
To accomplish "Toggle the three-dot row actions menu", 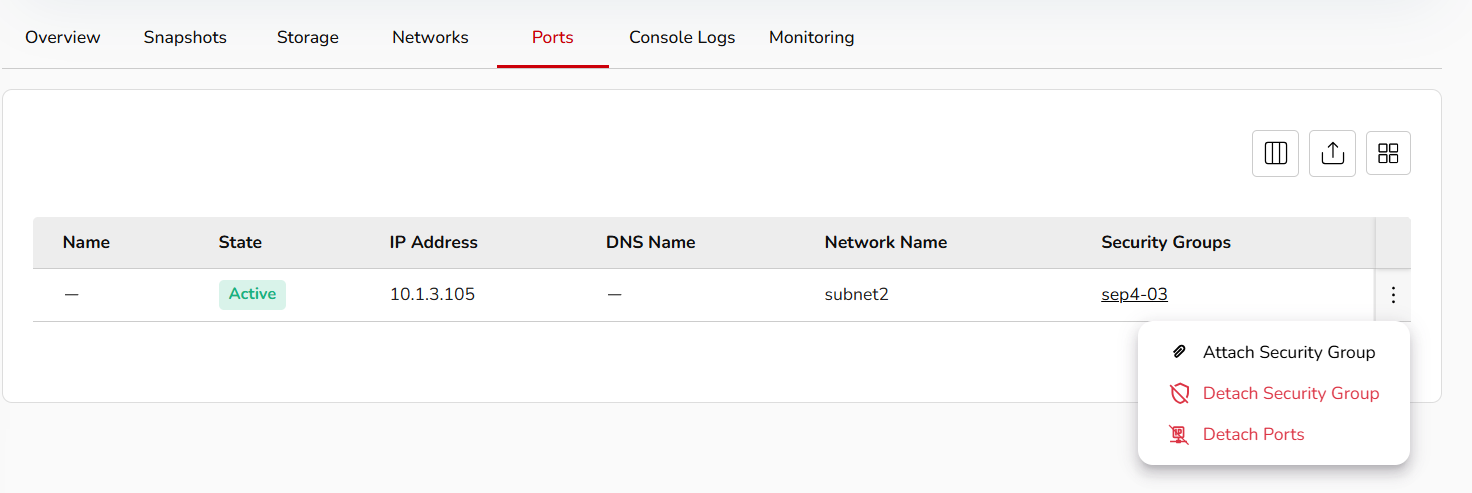I will tap(1393, 295).
